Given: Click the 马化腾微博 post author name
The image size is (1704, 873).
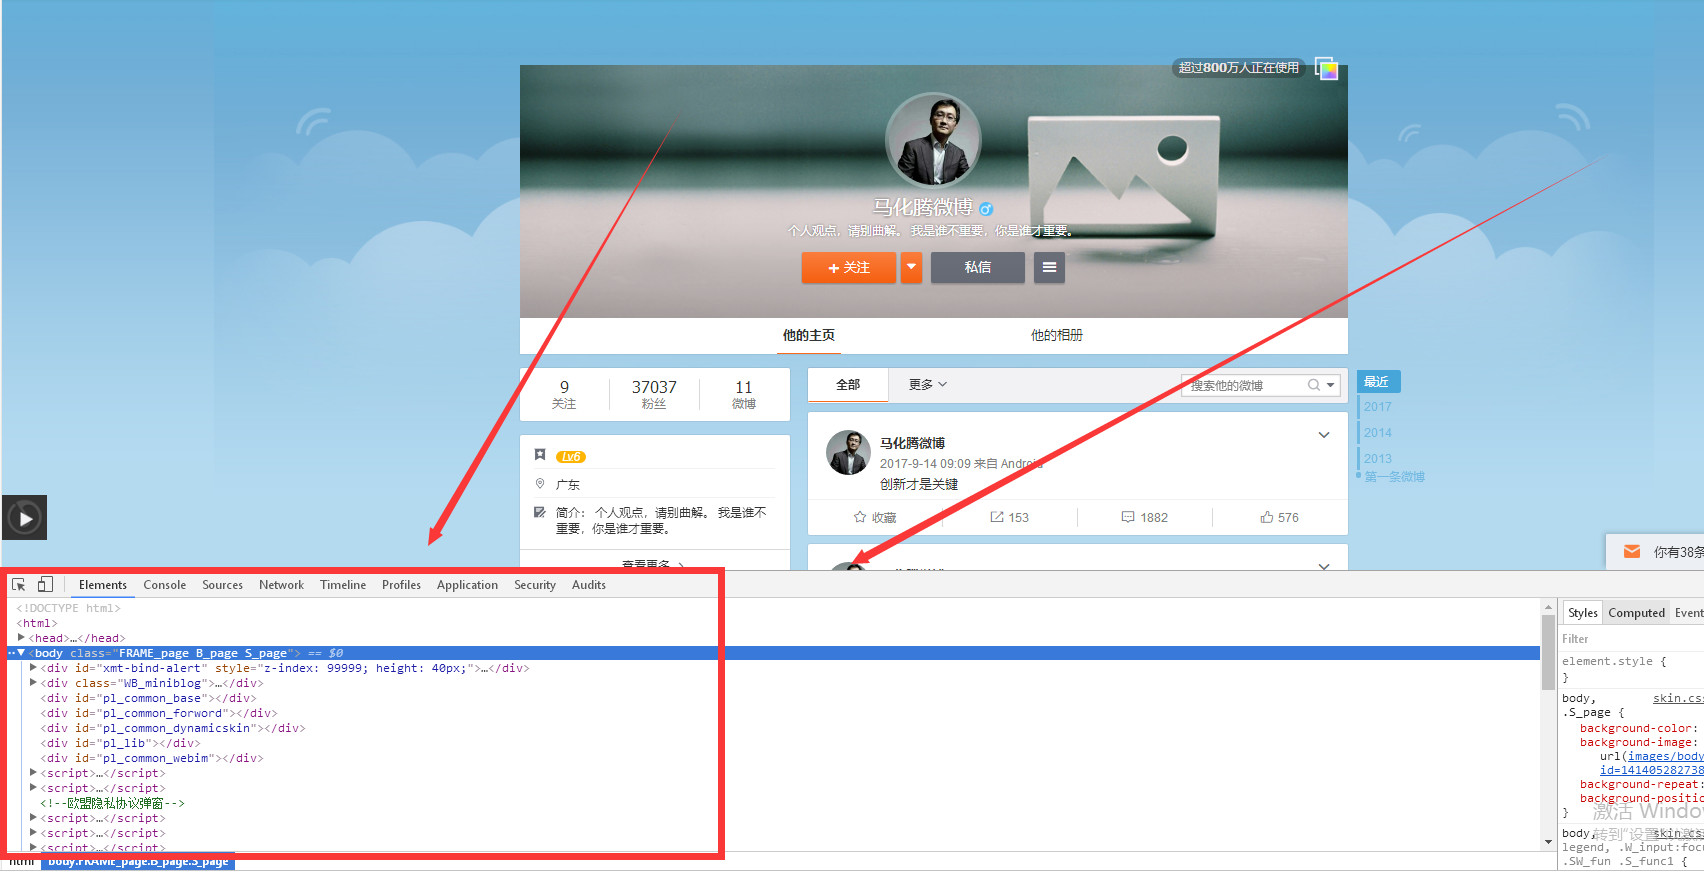Looking at the screenshot, I should click(x=912, y=443).
